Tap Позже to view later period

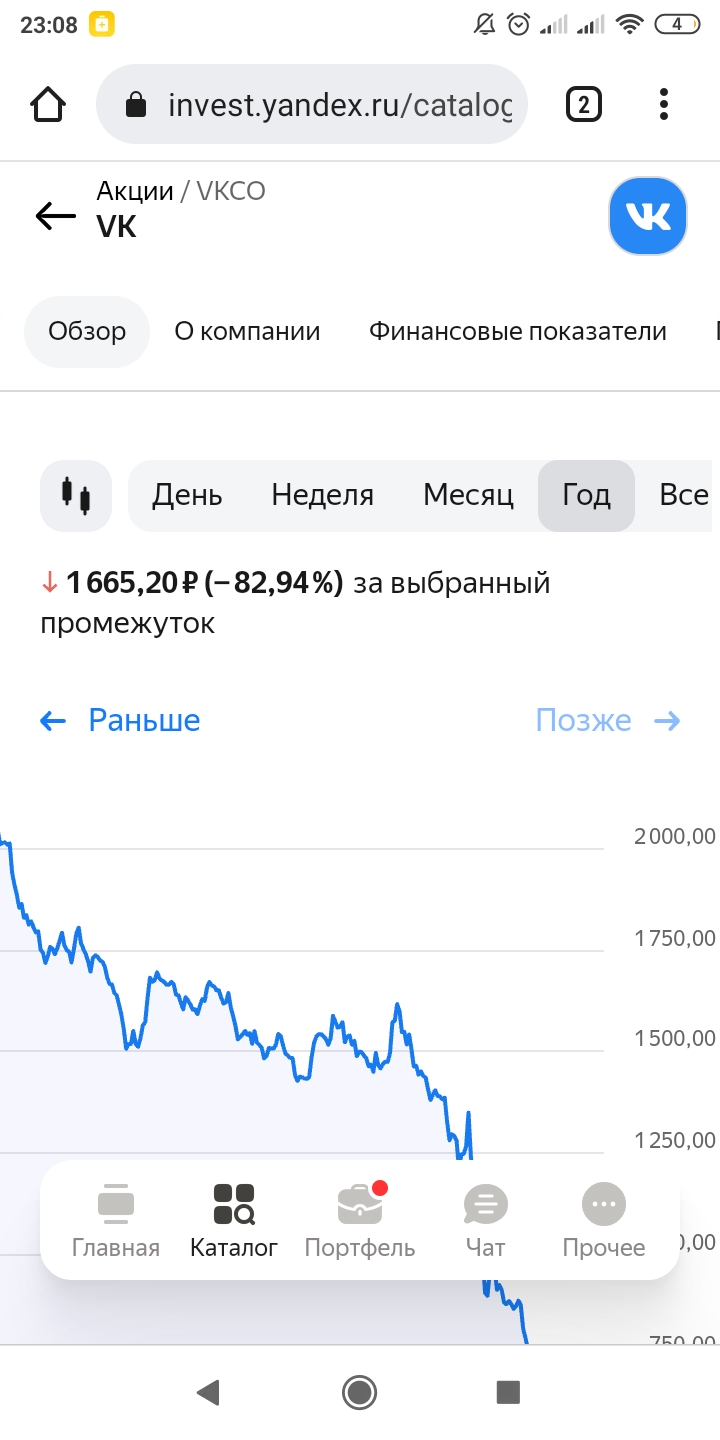(608, 720)
